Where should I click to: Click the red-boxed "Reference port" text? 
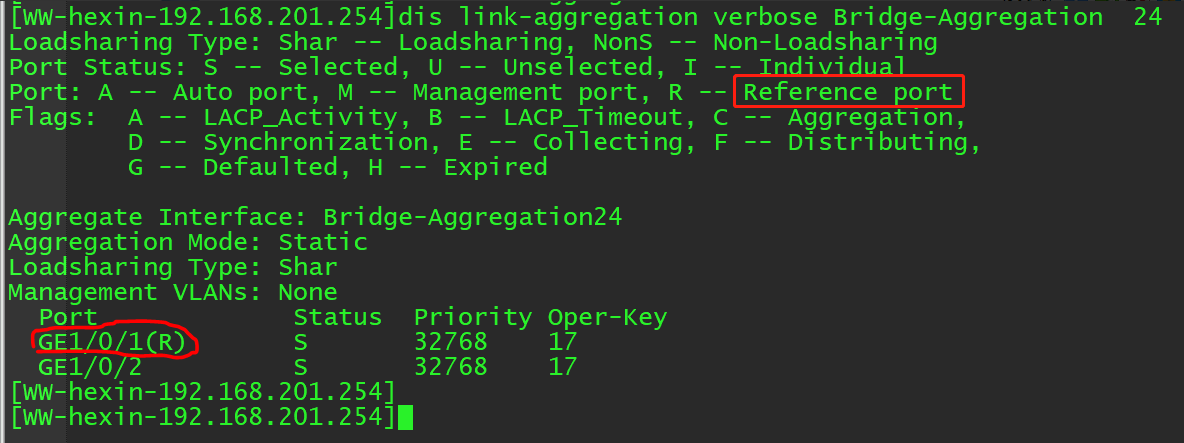[848, 93]
